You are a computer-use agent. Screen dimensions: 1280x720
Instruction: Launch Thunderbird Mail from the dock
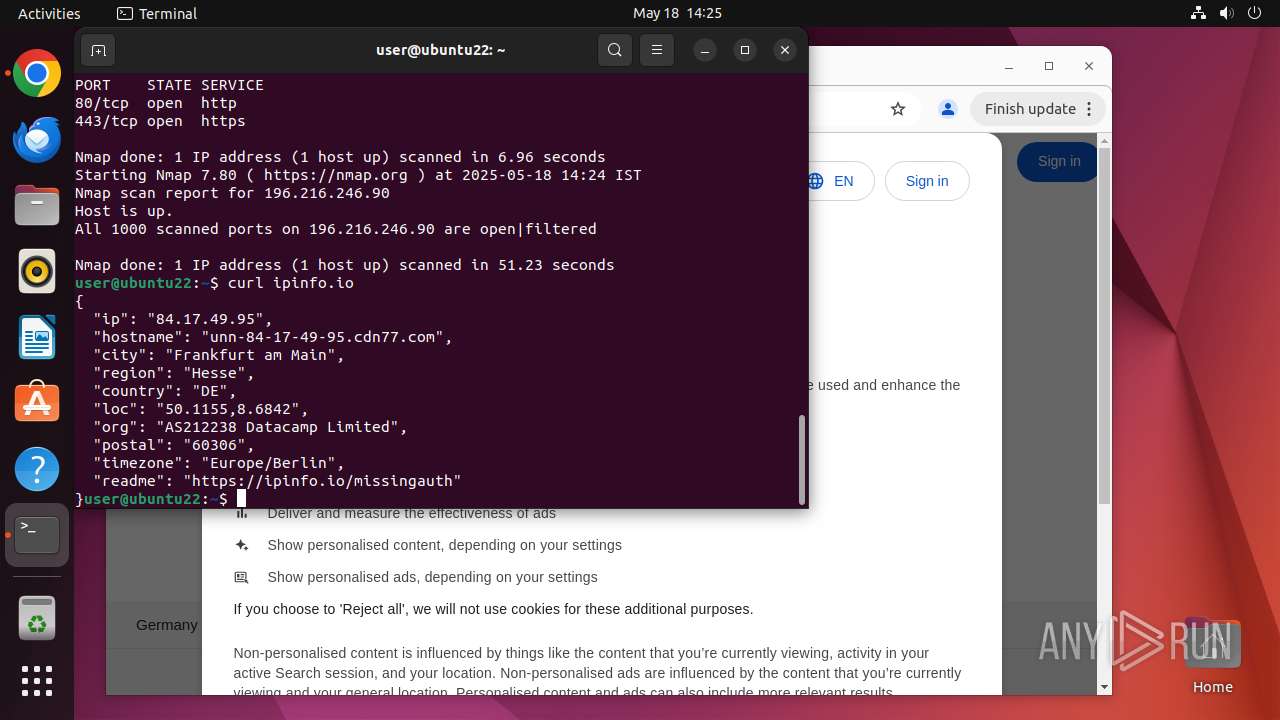pos(37,139)
